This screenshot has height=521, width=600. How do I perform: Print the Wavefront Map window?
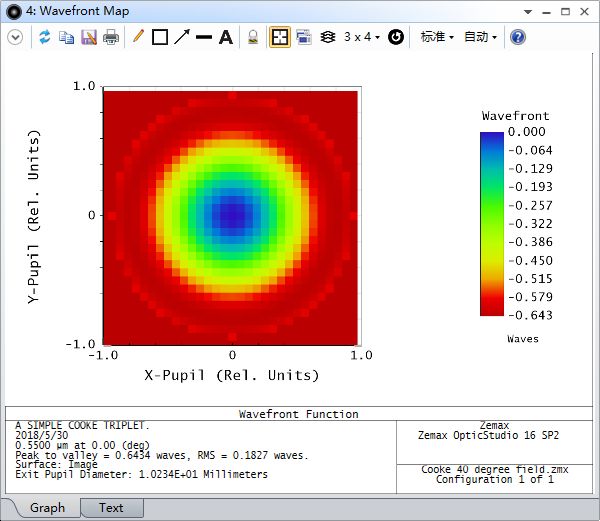pyautogui.click(x=111, y=37)
